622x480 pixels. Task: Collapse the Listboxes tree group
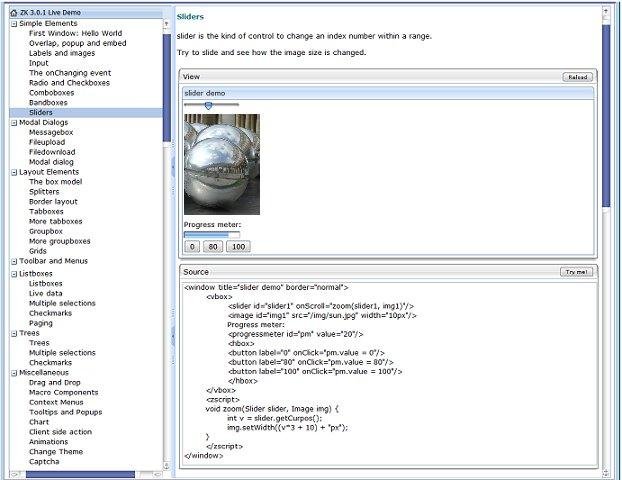point(14,274)
